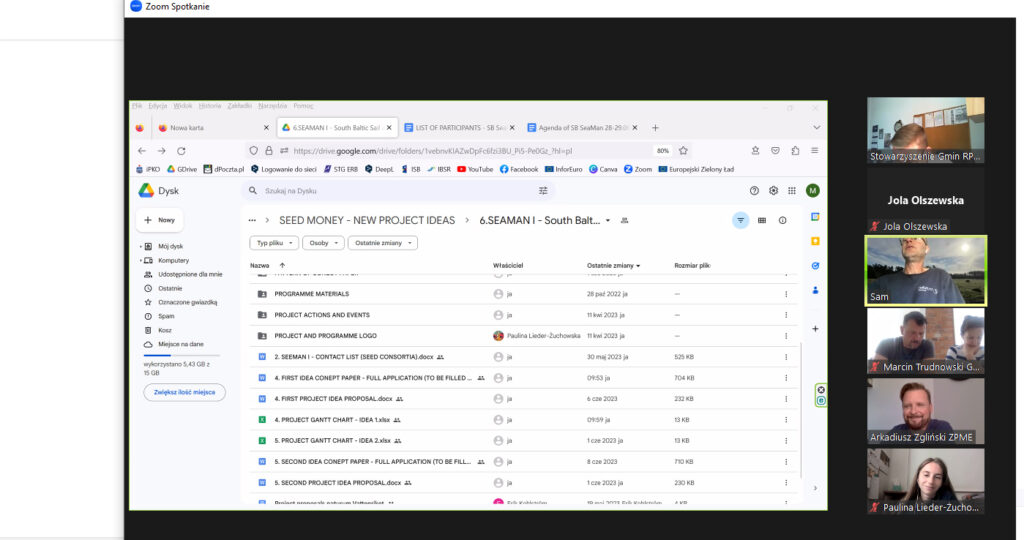Image resolution: width=1024 pixels, height=540 pixels.
Task: Click the Google Drive Dysk logo
Action: click(159, 191)
